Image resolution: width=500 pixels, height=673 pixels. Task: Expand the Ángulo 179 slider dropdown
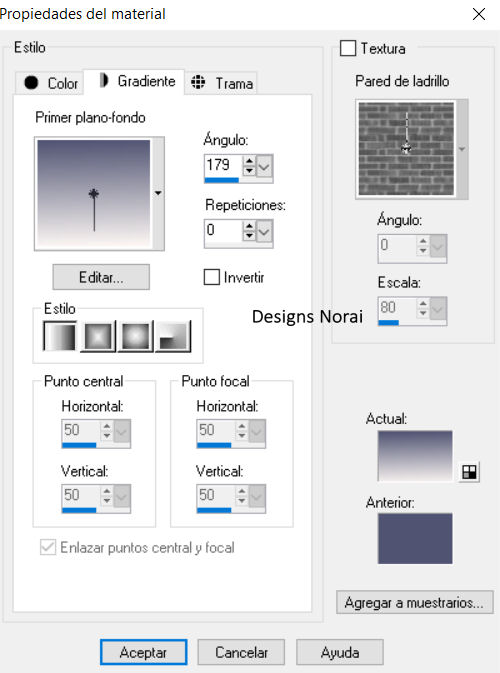pos(264,167)
